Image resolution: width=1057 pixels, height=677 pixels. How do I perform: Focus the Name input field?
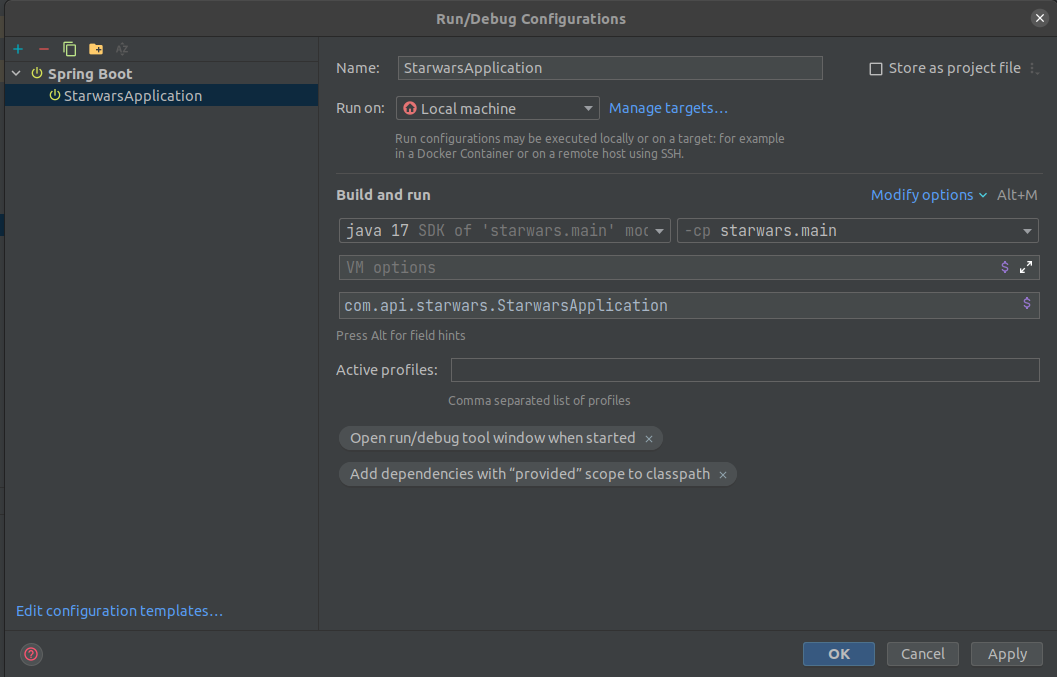click(x=609, y=68)
